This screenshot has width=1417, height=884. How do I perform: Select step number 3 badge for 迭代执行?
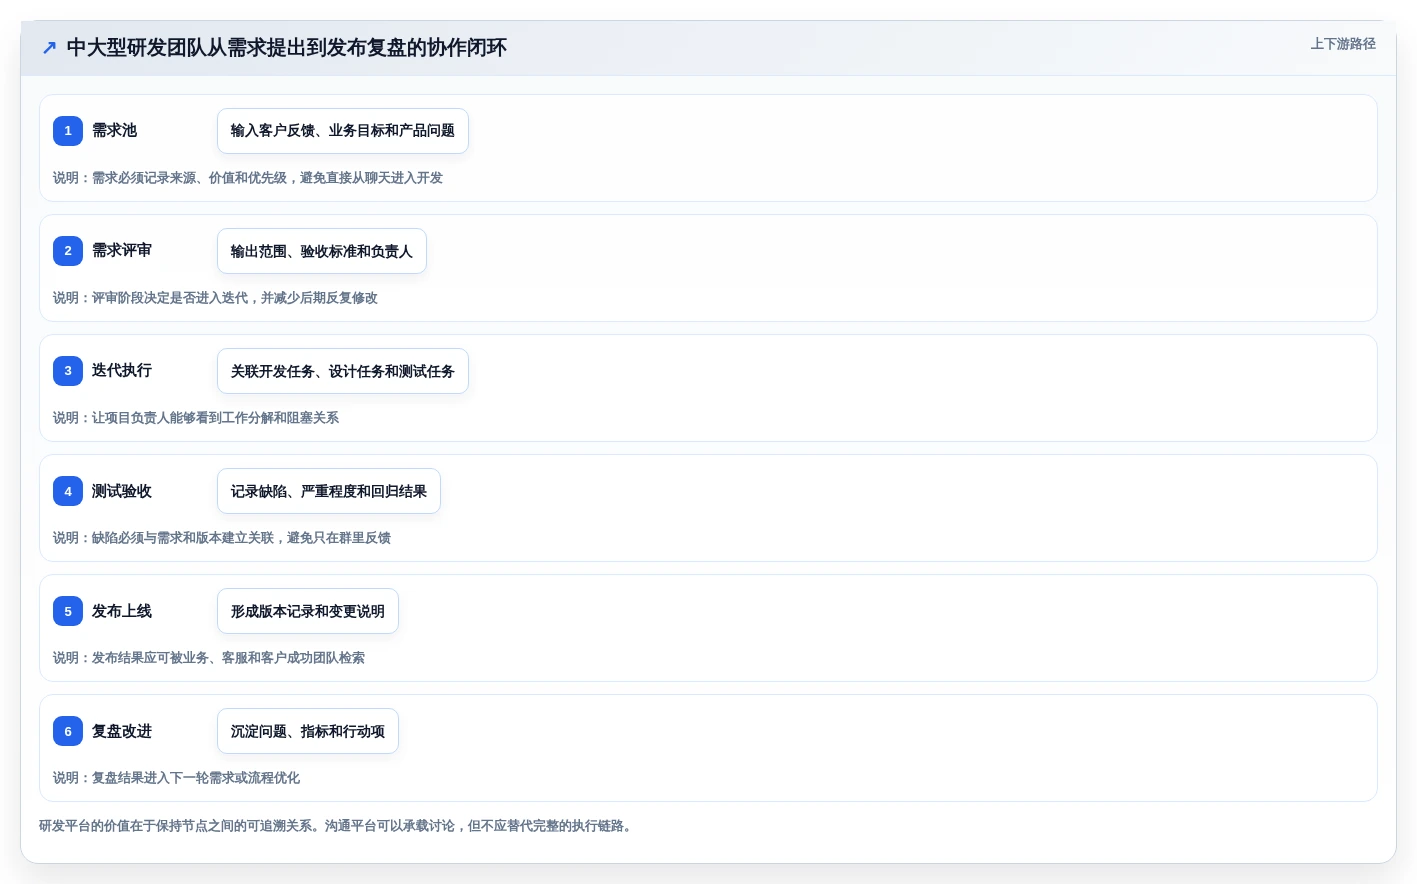click(x=68, y=371)
